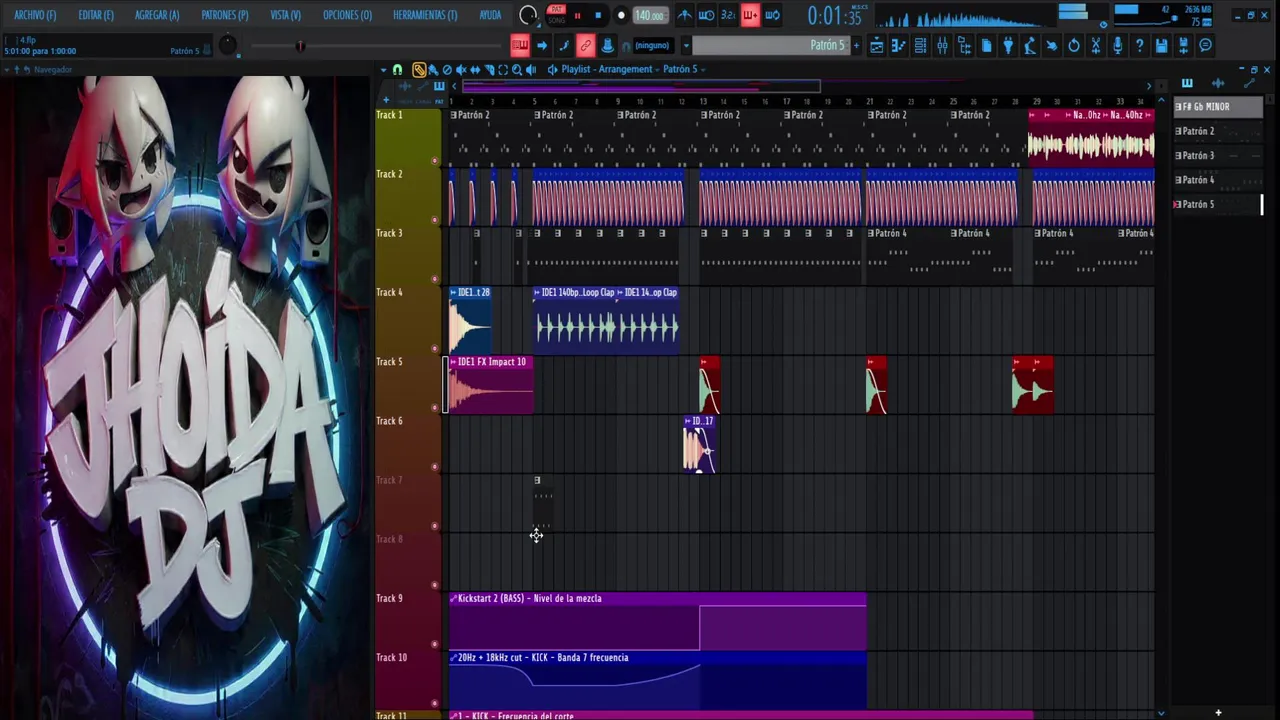Image resolution: width=1280 pixels, height=720 pixels.
Task: Save project with floppy disk icon
Action: pos(1161,45)
